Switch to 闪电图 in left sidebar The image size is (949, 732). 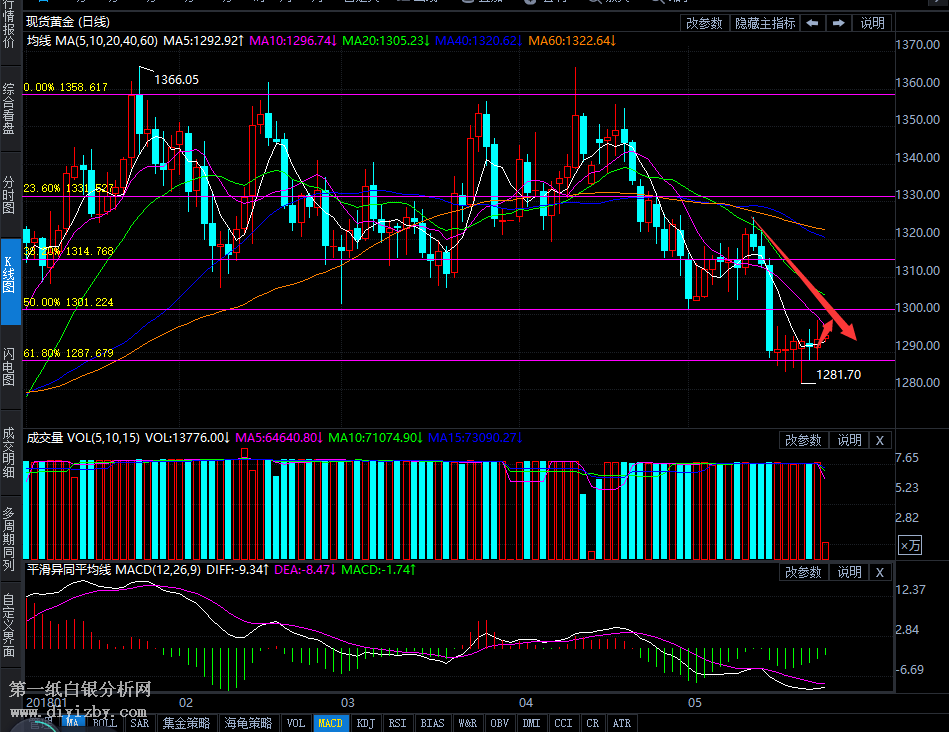coord(9,366)
